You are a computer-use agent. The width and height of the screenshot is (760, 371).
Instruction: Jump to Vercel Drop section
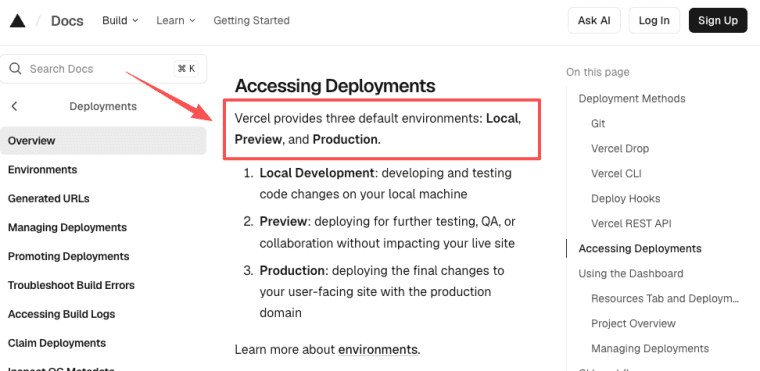[620, 148]
